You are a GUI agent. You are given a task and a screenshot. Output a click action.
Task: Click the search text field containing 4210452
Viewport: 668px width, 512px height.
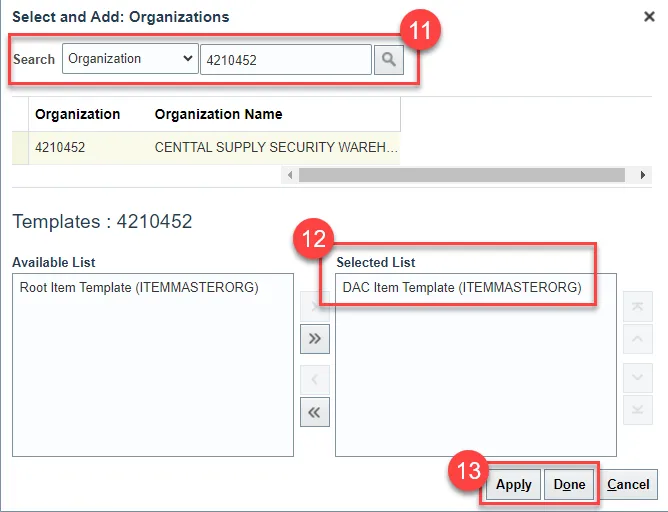click(285, 60)
